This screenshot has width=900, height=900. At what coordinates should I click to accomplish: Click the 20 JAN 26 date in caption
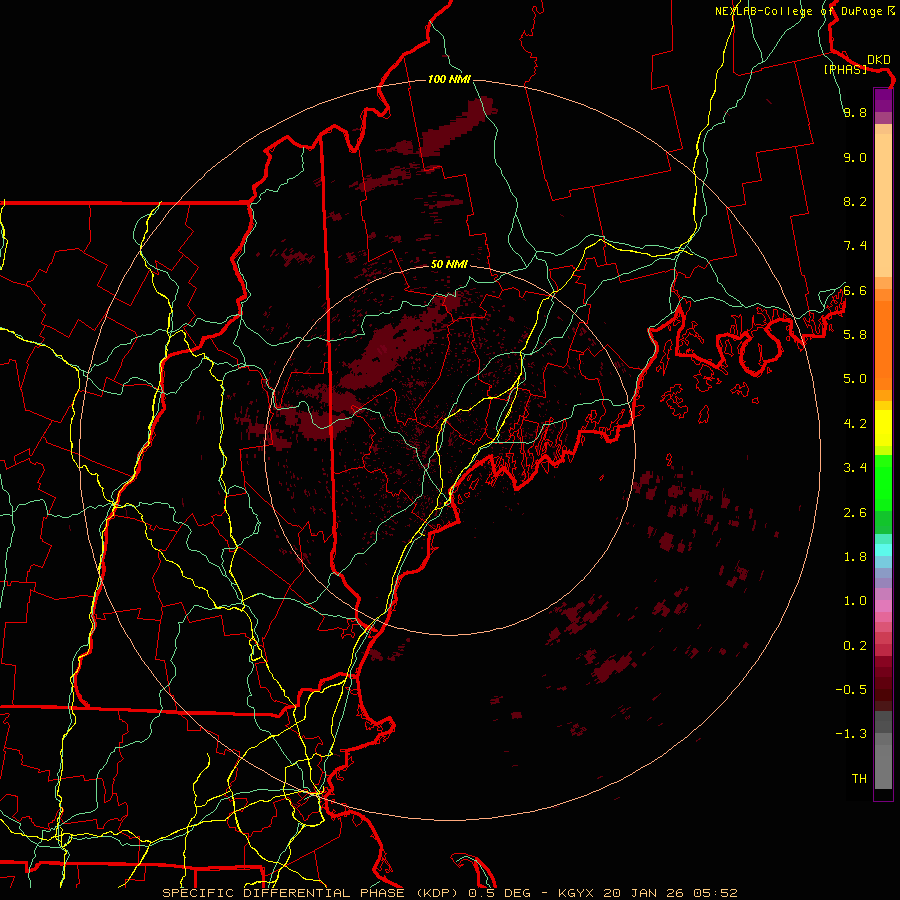tap(643, 893)
